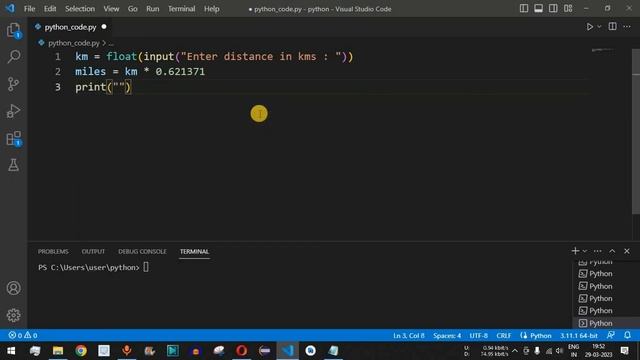Open the File menu
The height and width of the screenshot is (360, 640).
[29, 9]
